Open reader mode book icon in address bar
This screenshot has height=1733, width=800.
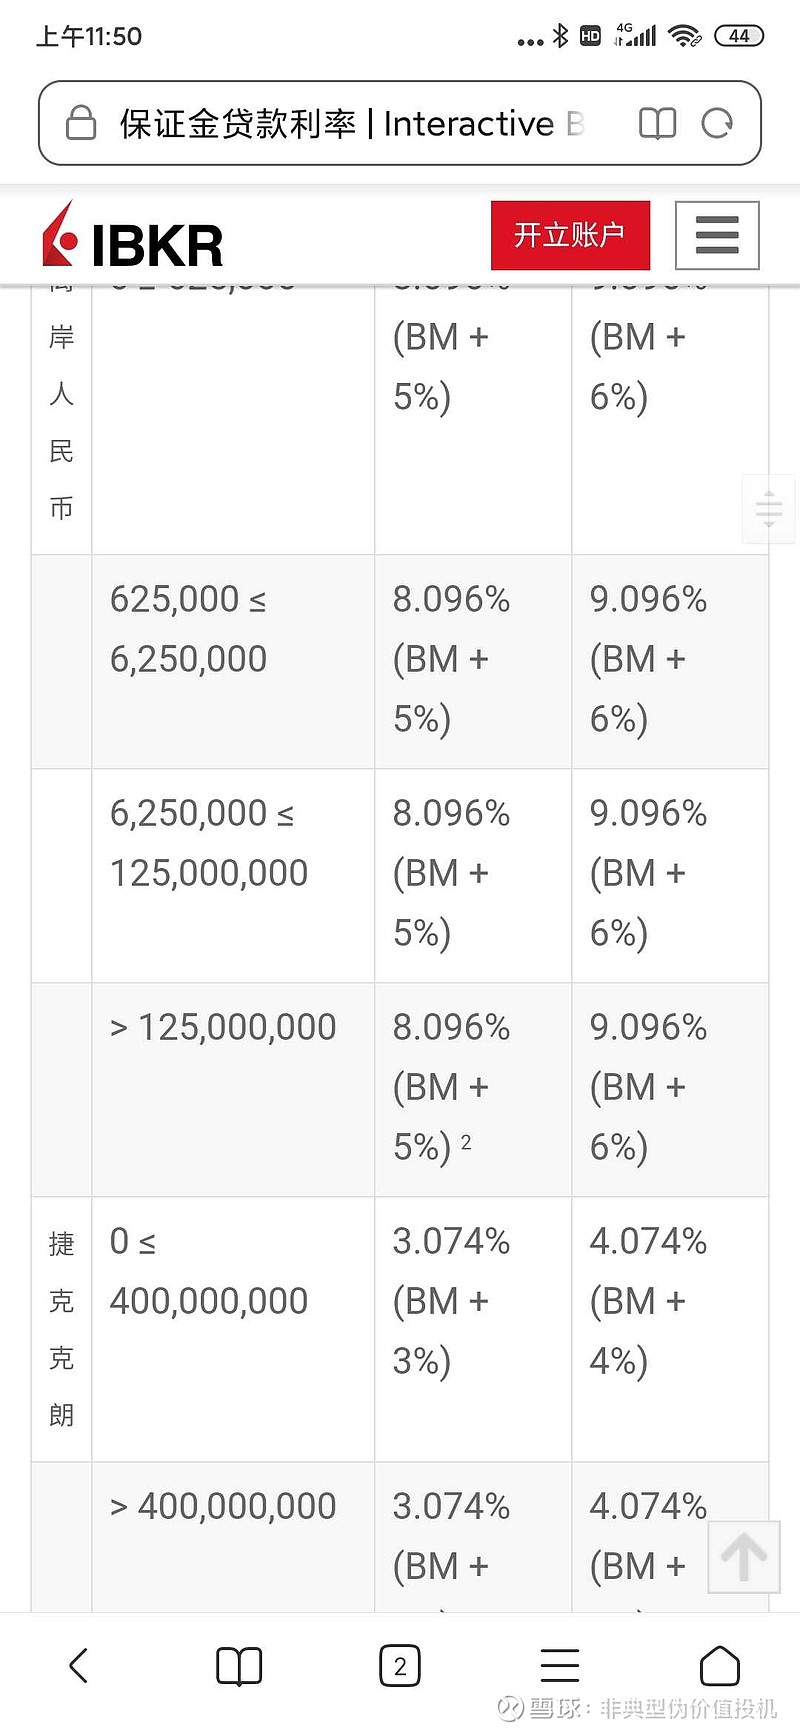coord(657,123)
